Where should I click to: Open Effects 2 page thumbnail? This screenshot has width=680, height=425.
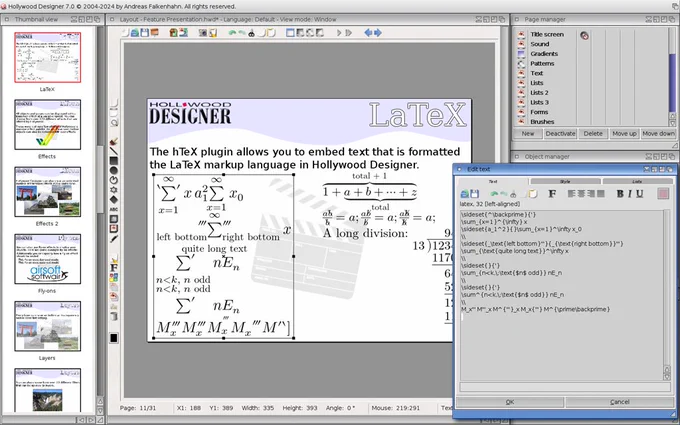47,192
